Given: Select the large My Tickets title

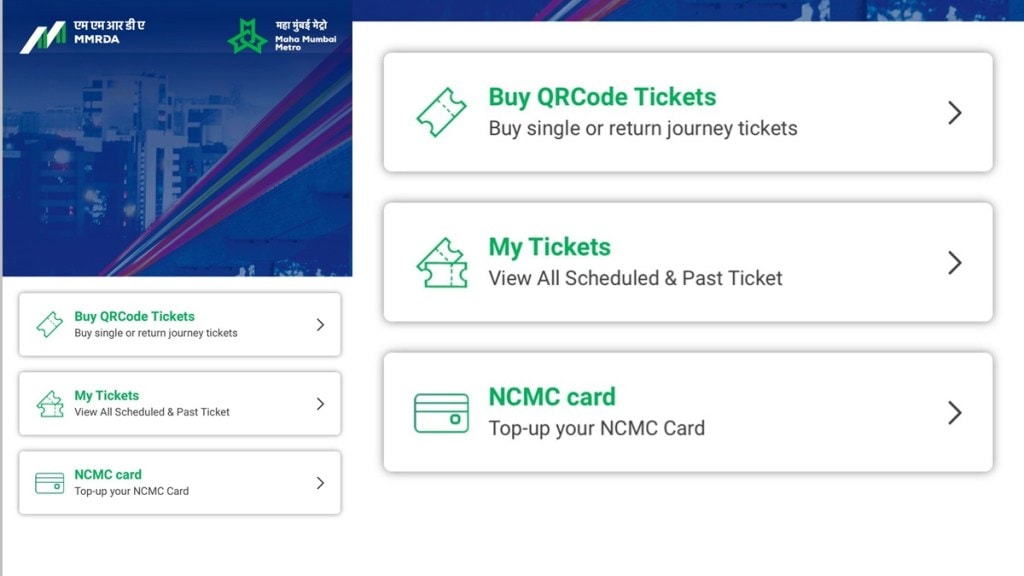Looking at the screenshot, I should point(549,247).
